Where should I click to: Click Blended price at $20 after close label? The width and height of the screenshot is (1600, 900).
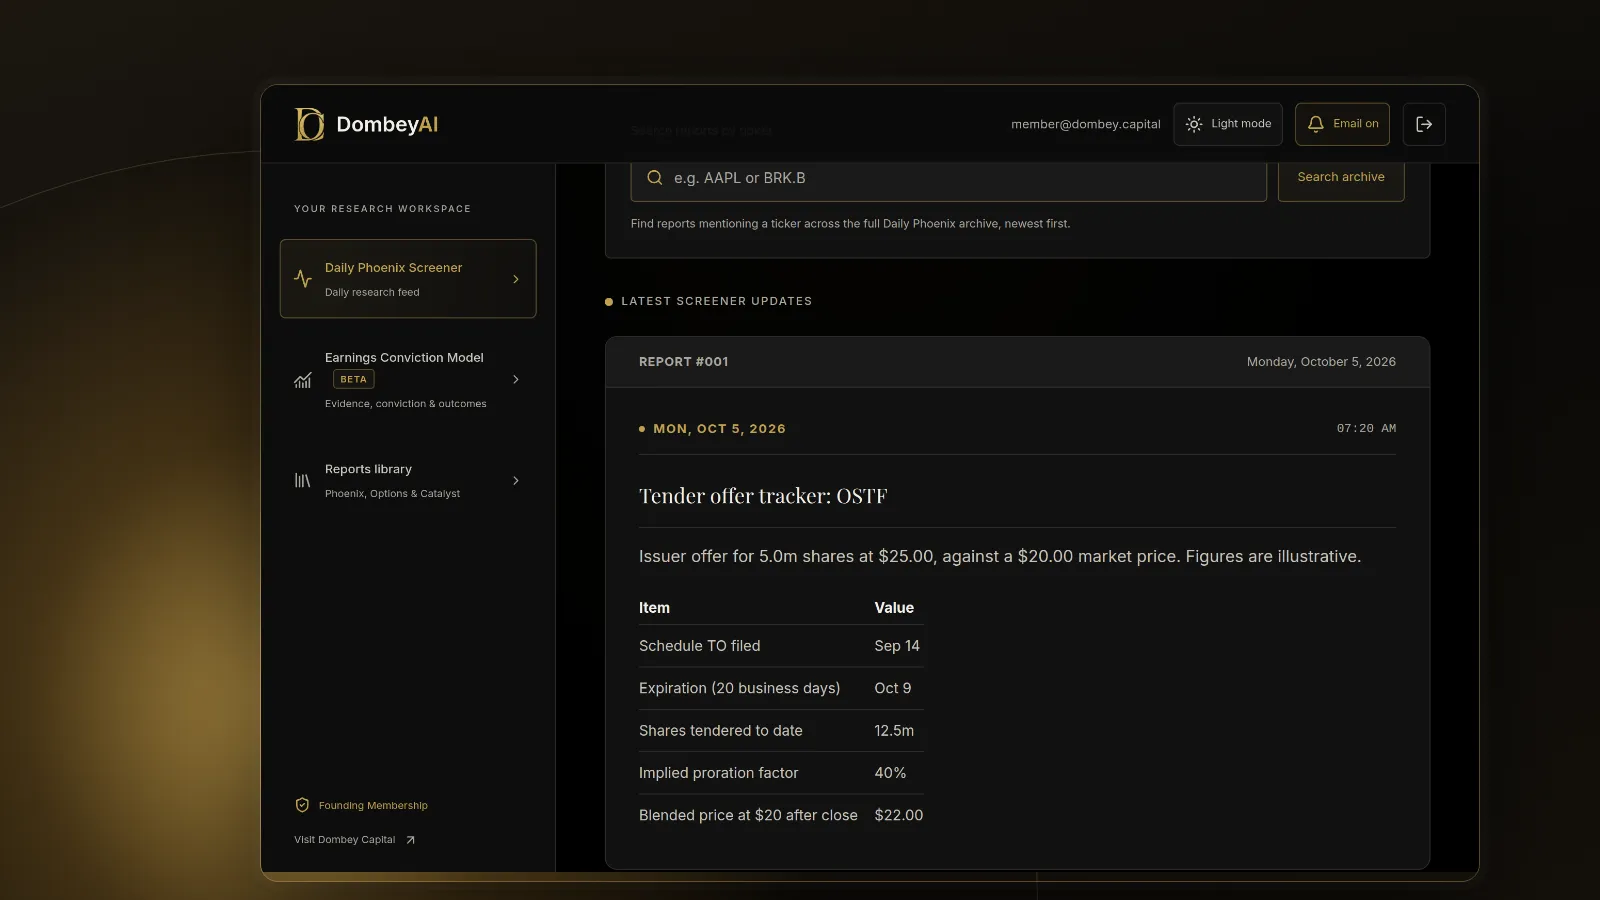748,815
